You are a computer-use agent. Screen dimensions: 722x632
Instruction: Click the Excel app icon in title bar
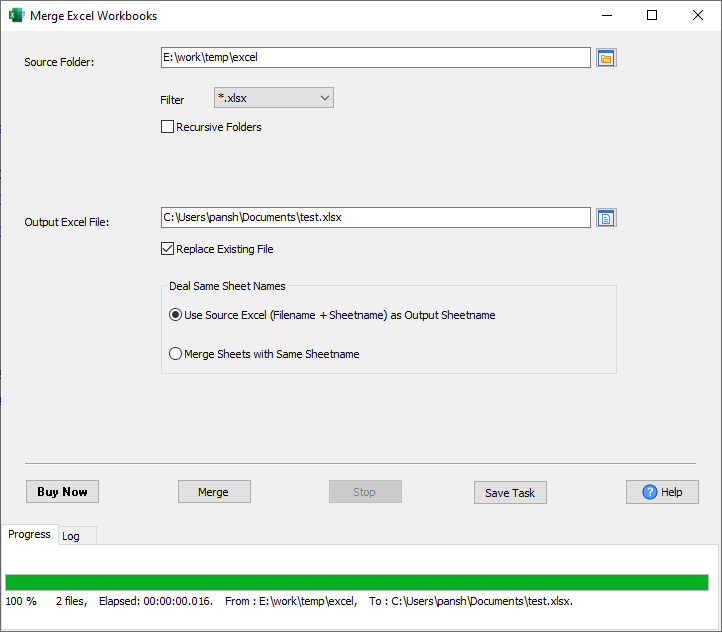point(16,16)
